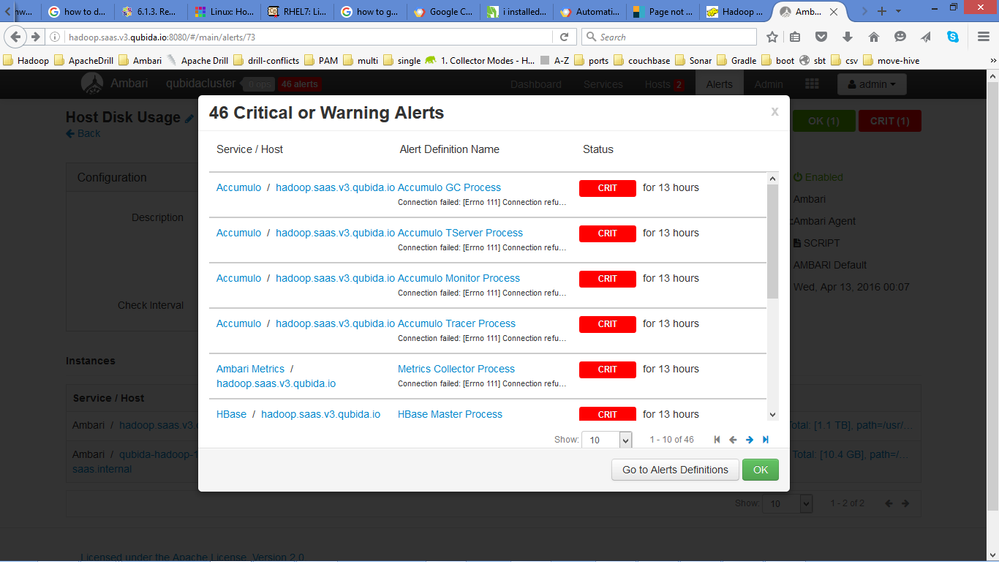Viewport: 999px width, 562px height.
Task: Click the browser forward navigation arrow
Action: coord(36,37)
